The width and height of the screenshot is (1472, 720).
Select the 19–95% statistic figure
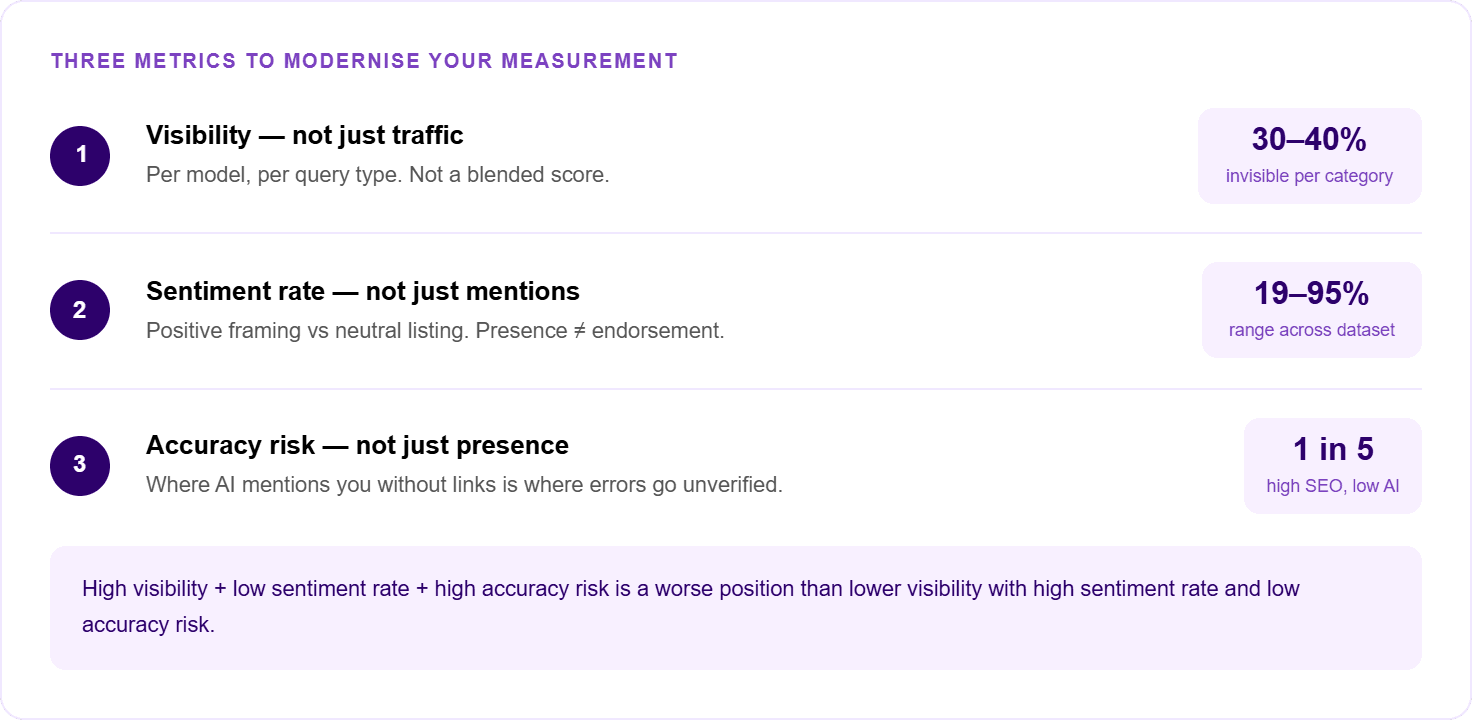tap(1311, 293)
